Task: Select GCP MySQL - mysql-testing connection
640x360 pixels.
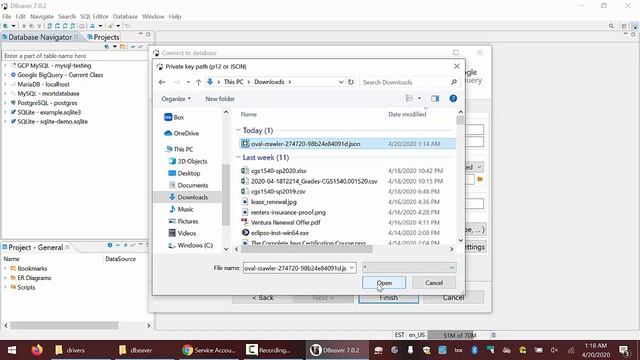Action: pos(54,65)
